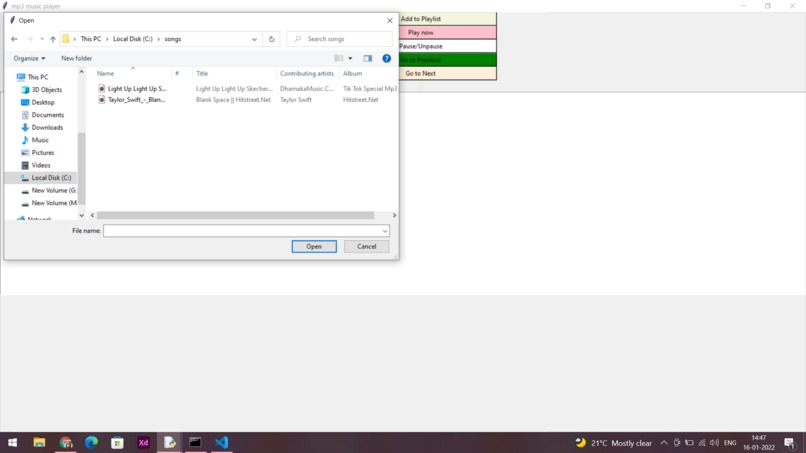Open the Organize dropdown menu

click(x=29, y=59)
